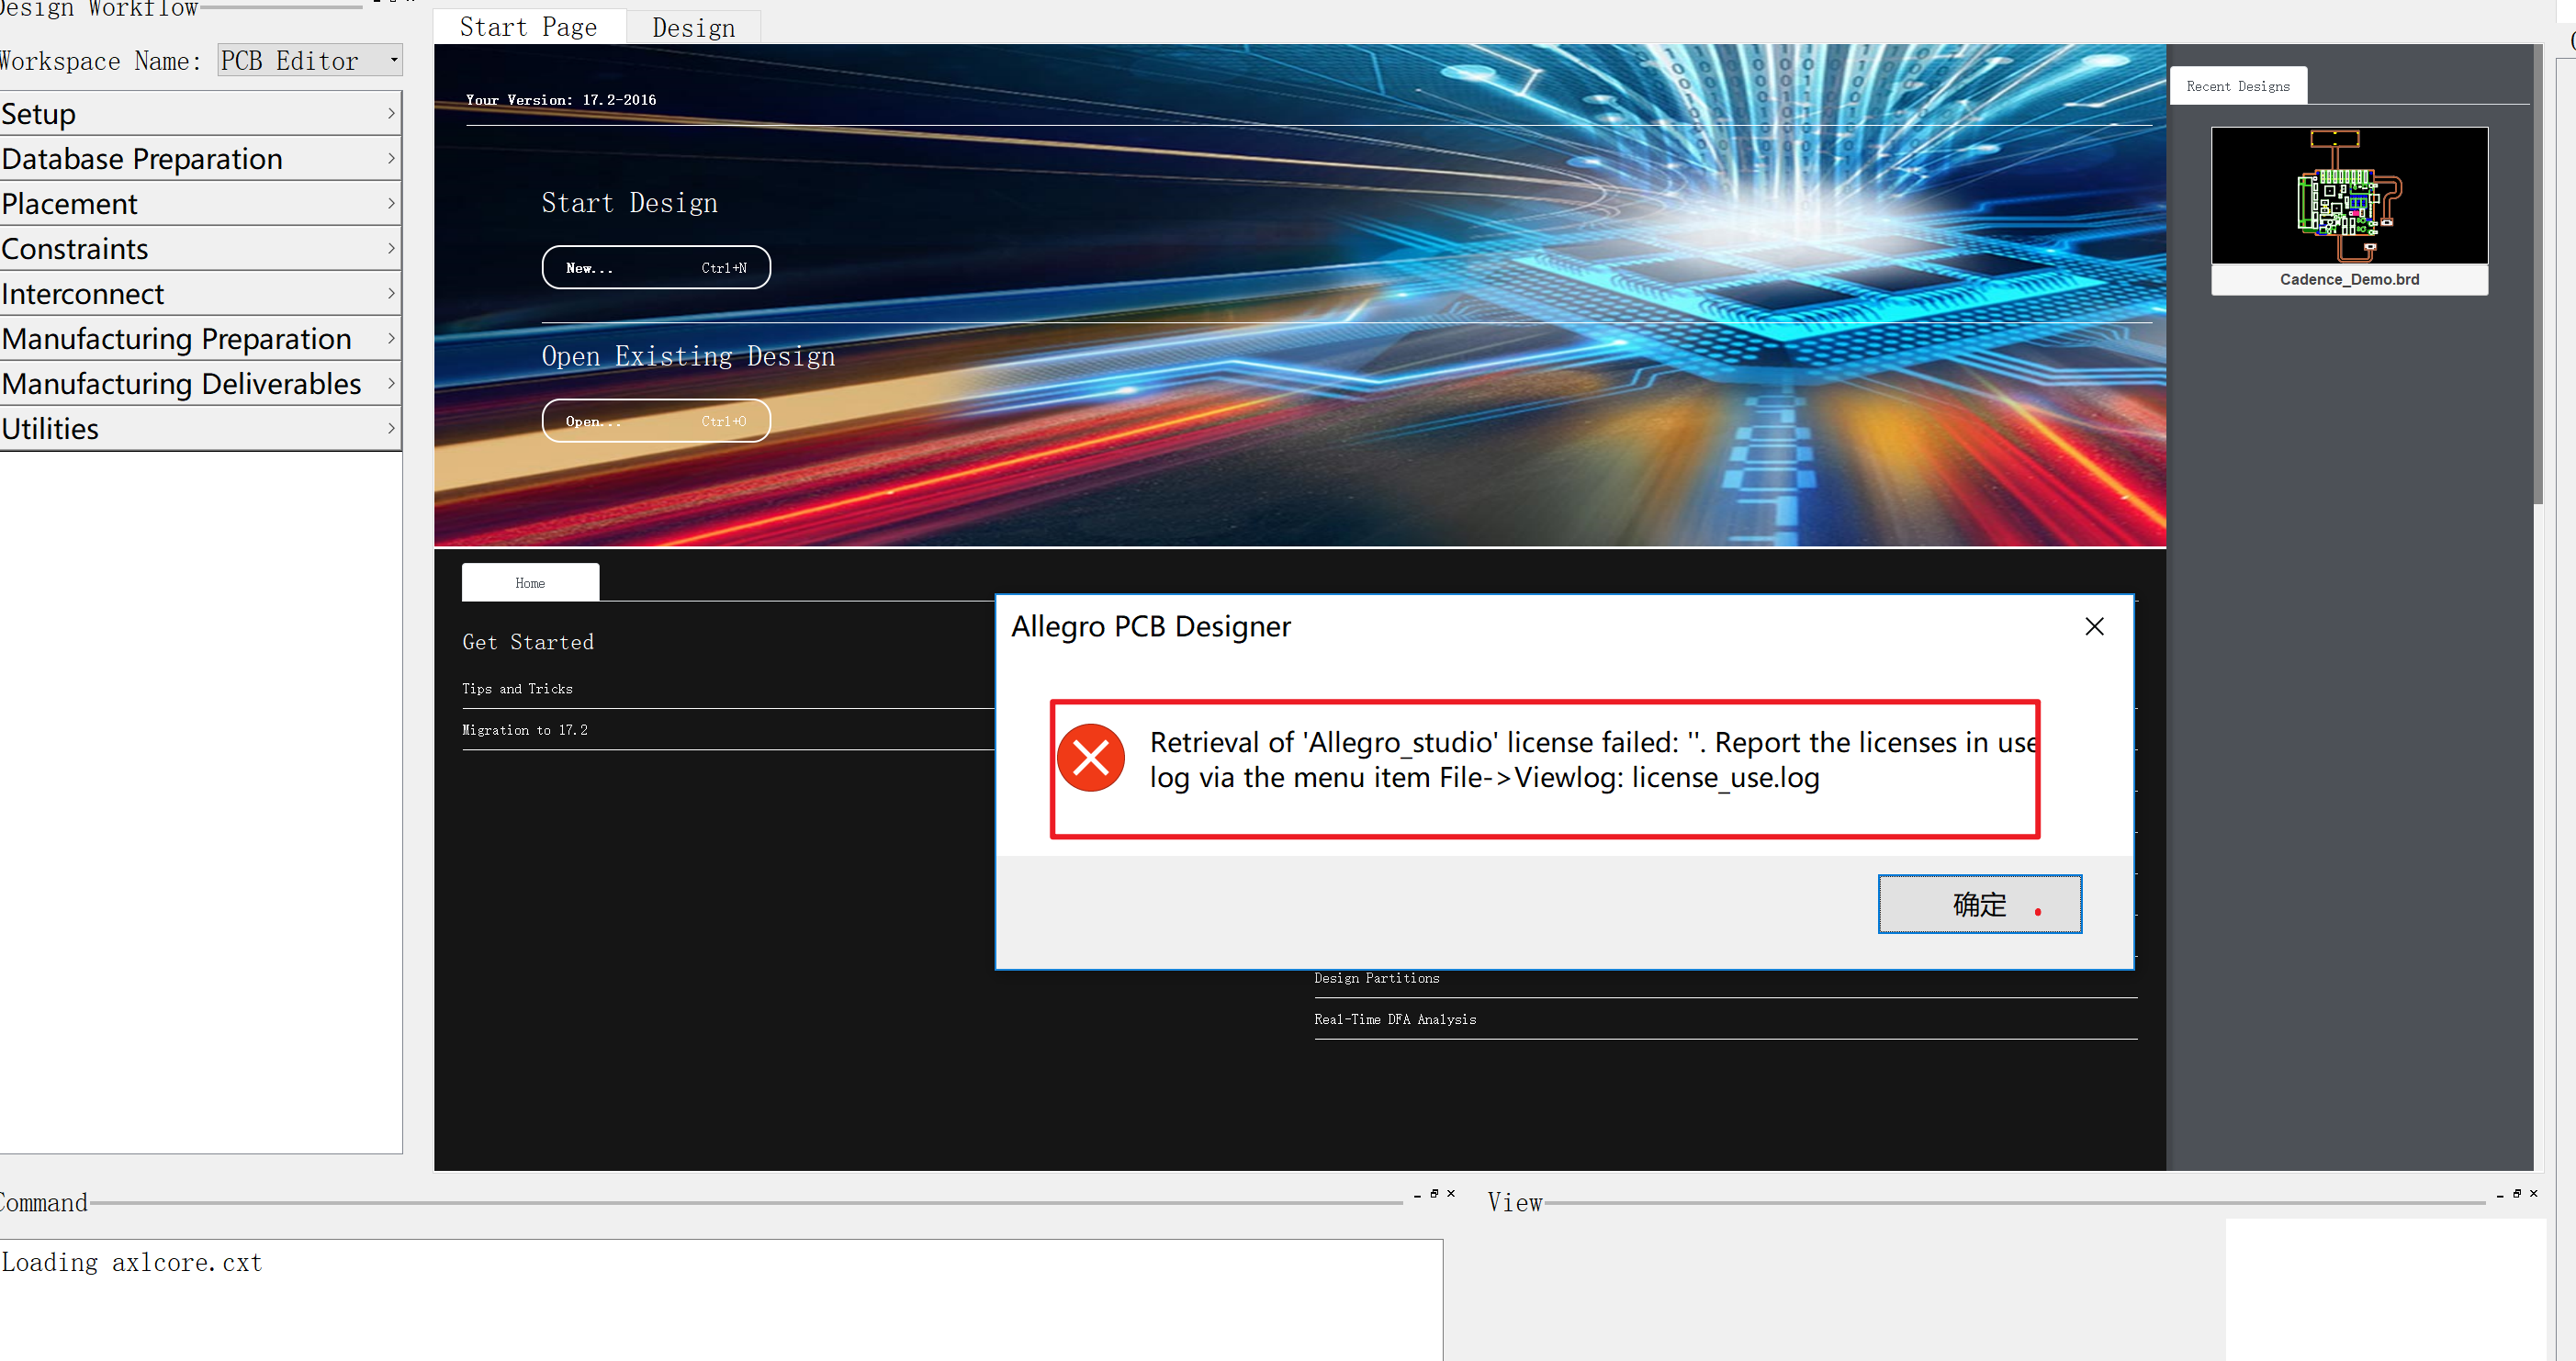
Task: Close the Allegro PCB Designer dialog
Action: click(x=2094, y=626)
